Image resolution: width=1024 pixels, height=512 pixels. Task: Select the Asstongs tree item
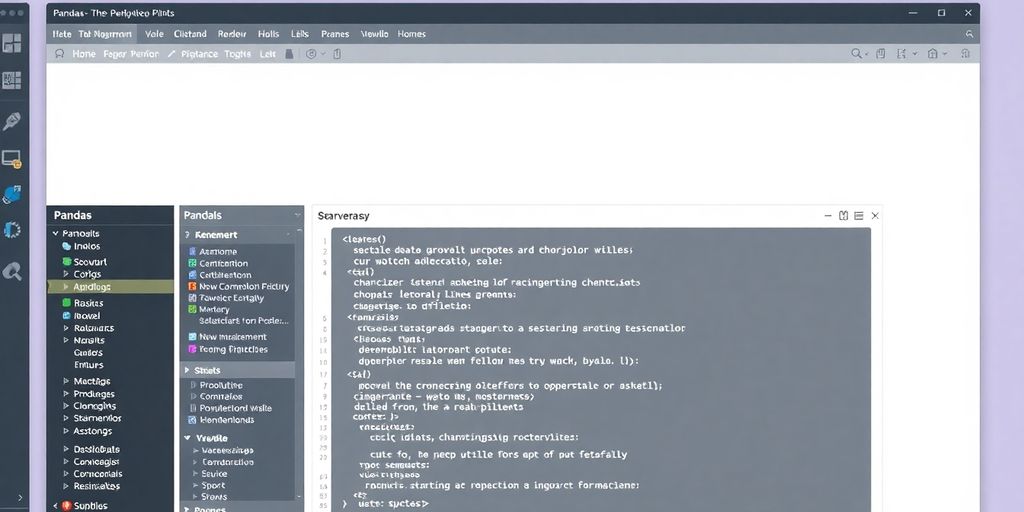93,431
